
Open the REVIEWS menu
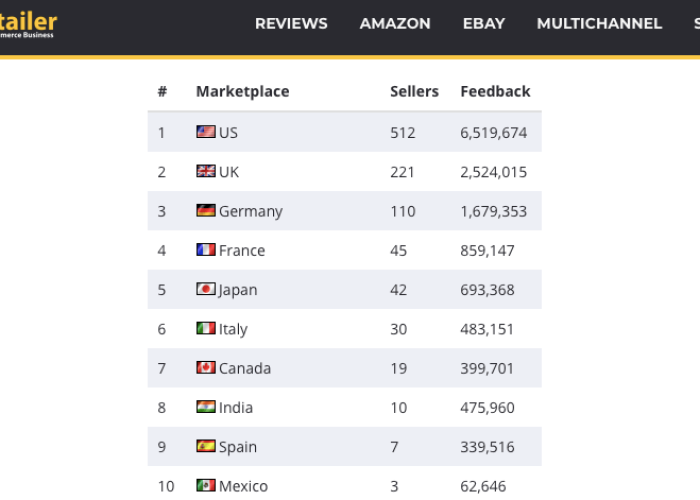pos(291,24)
